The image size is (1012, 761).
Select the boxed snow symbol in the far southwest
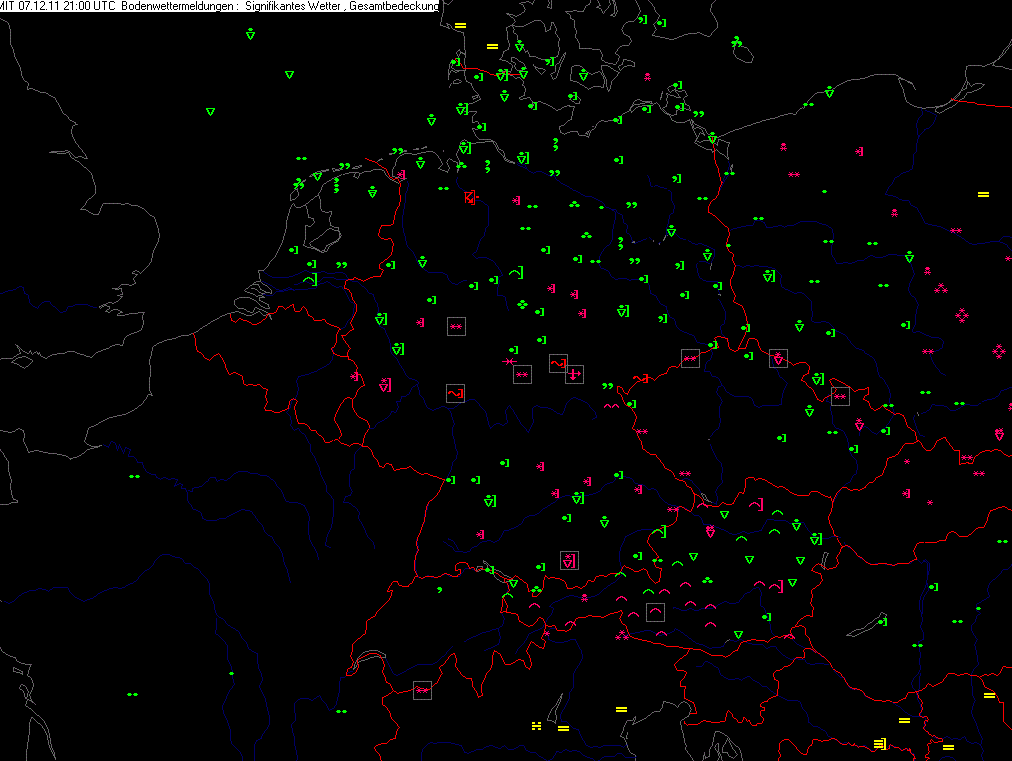pyautogui.click(x=422, y=690)
